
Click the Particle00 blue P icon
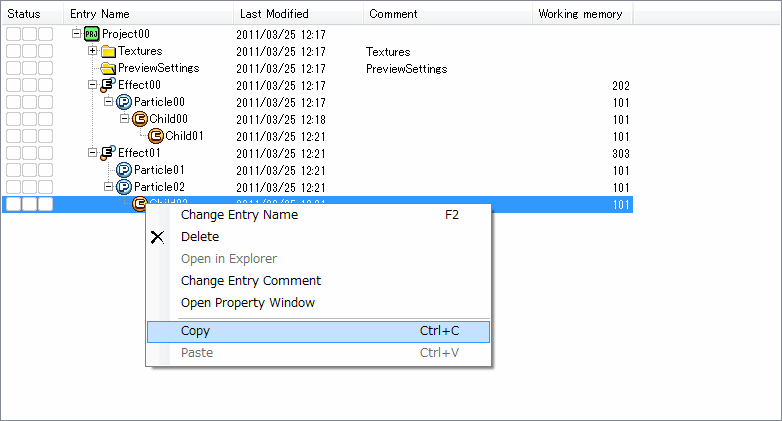pyautogui.click(x=124, y=102)
